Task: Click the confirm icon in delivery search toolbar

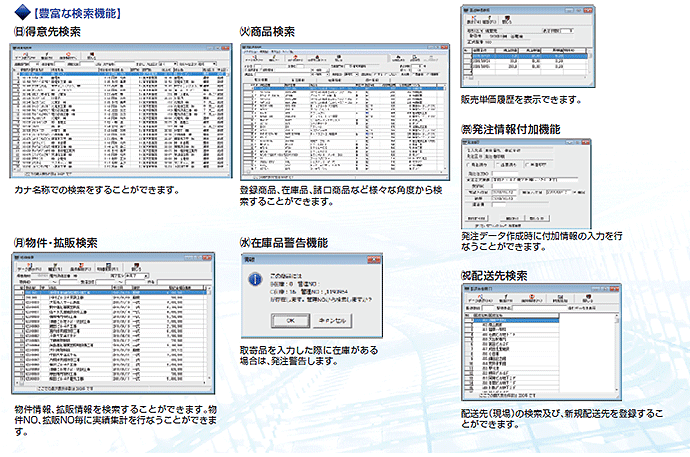Action: tap(506, 298)
